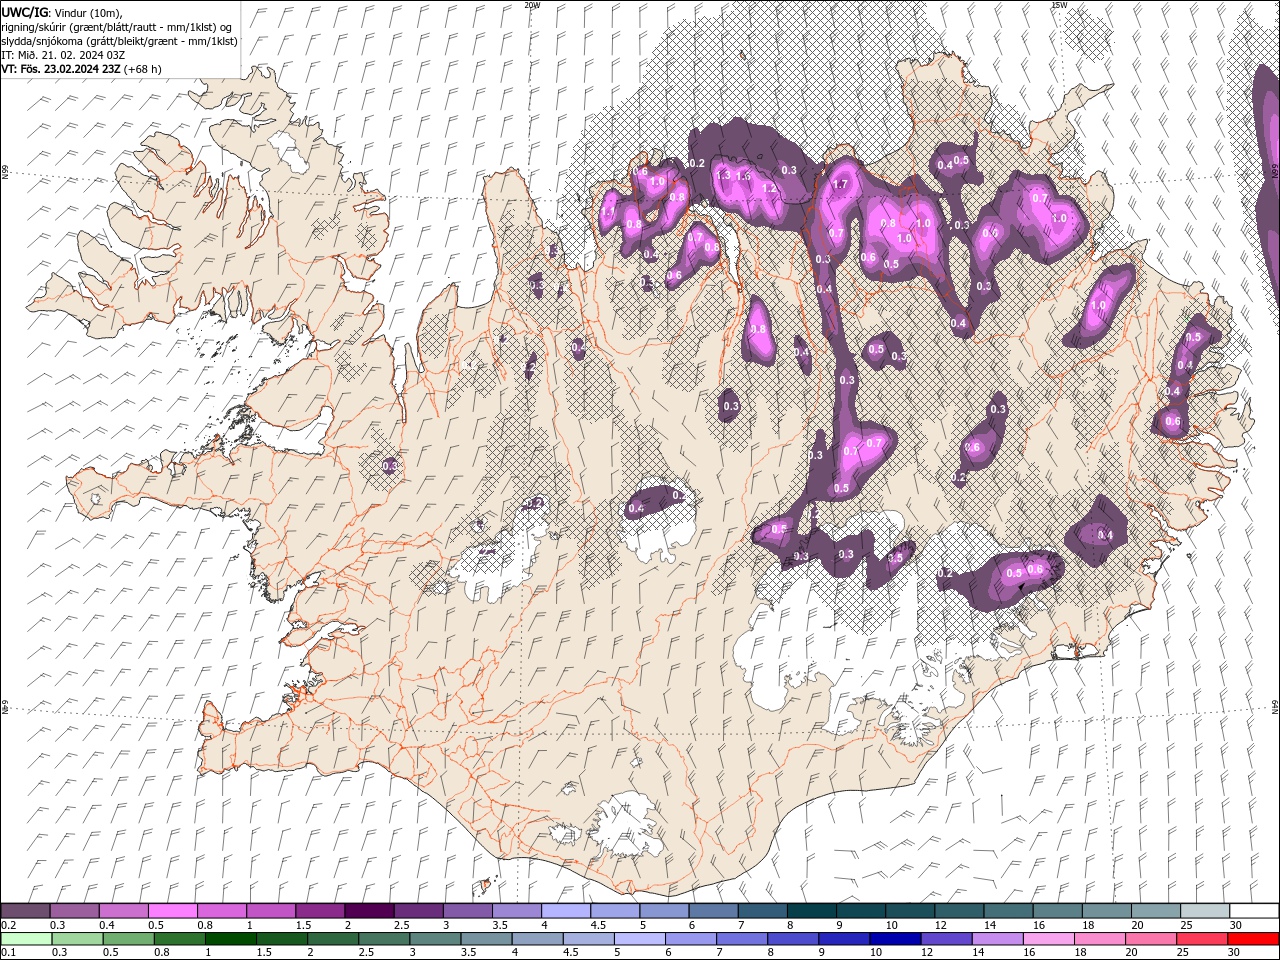Click the '1.6' precipitation value on the map

[743, 176]
